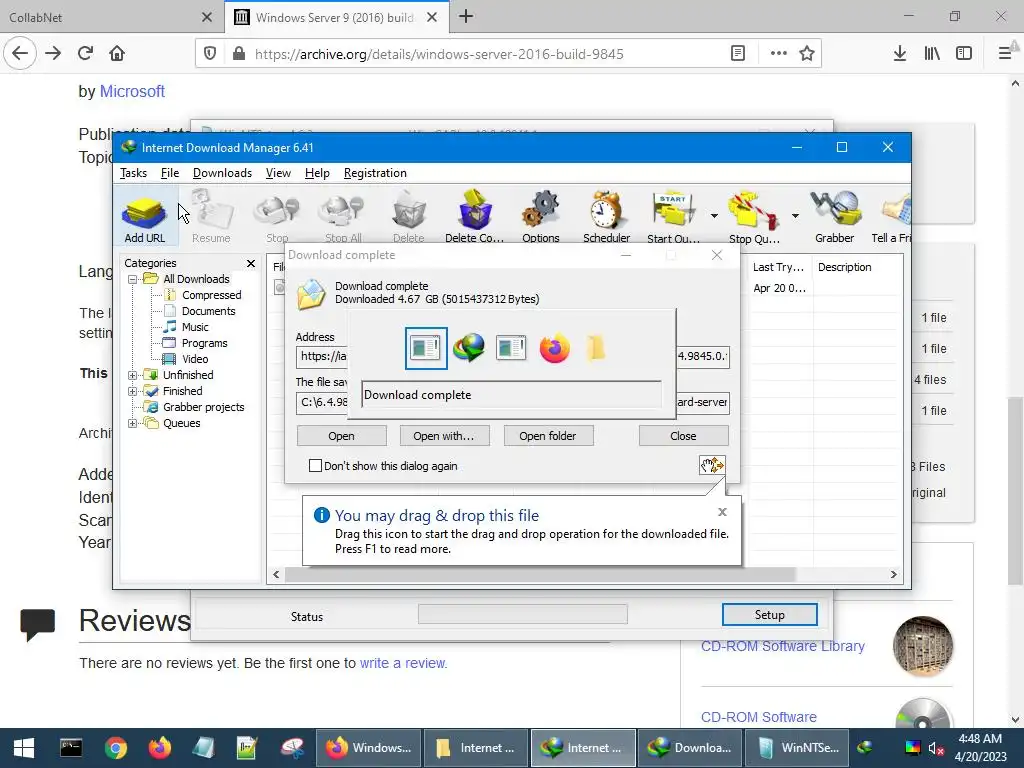Screen dimensions: 1024x768
Task: Expand the Finished category
Action: pyautogui.click(x=133, y=391)
